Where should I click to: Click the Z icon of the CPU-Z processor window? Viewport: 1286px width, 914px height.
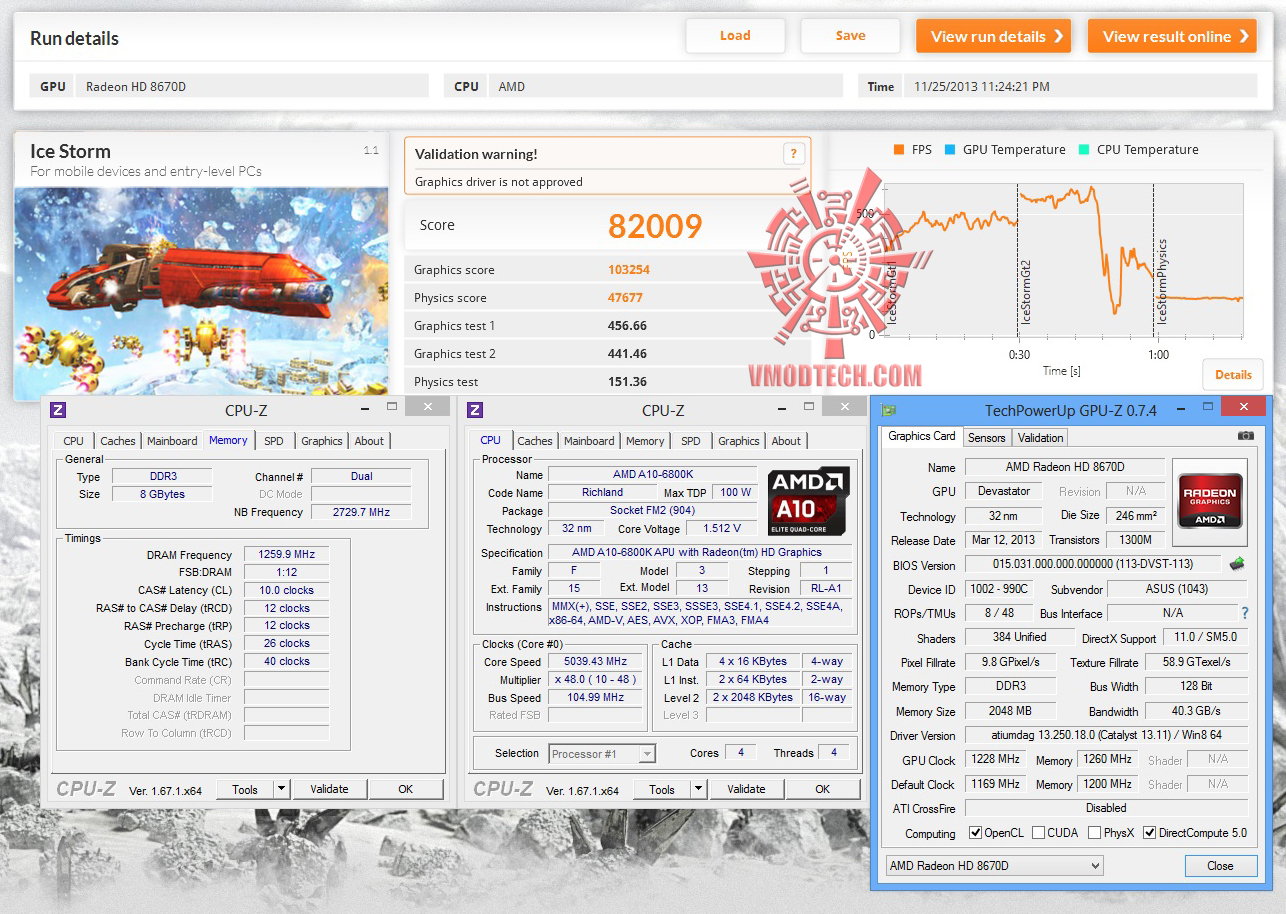pyautogui.click(x=475, y=410)
